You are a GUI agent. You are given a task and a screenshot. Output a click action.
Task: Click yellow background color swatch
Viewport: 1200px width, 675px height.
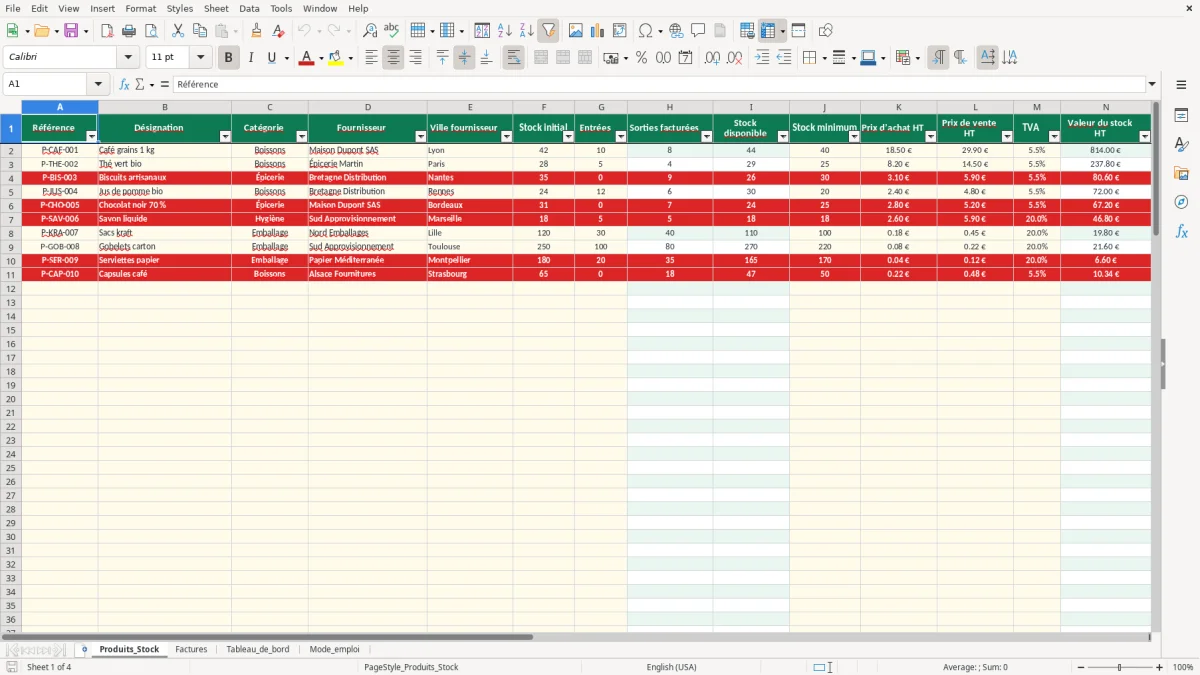click(x=336, y=58)
